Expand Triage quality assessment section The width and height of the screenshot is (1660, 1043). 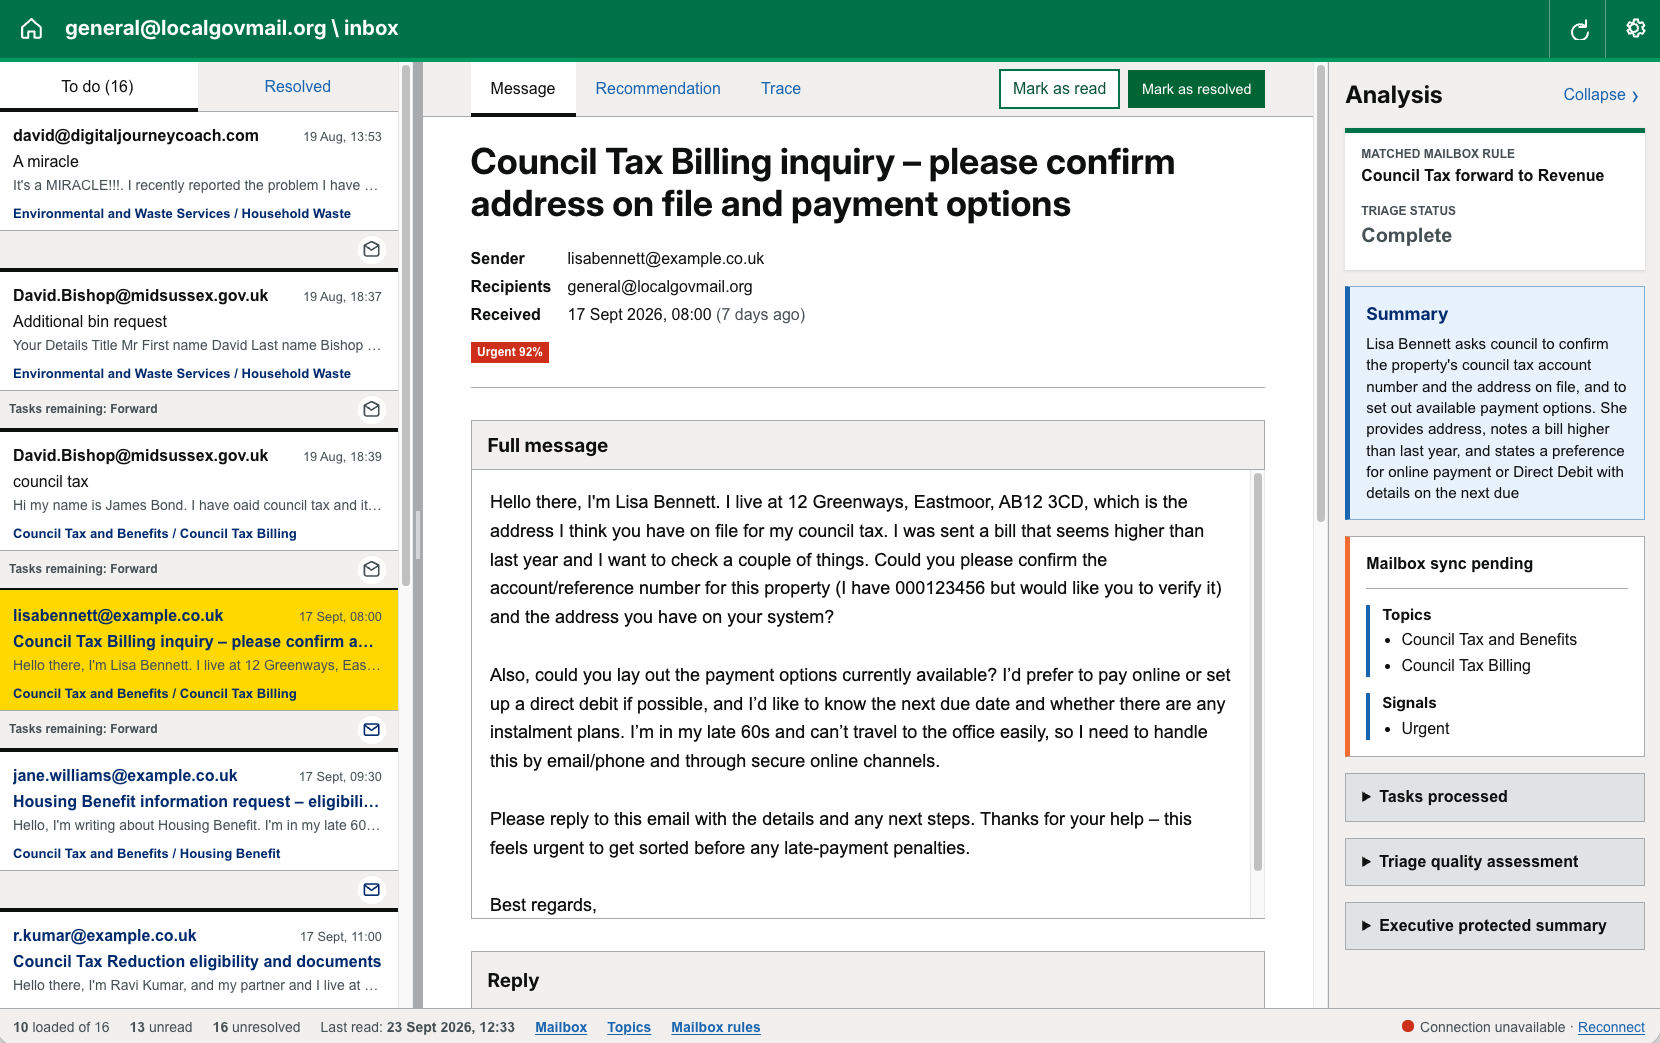point(1494,862)
